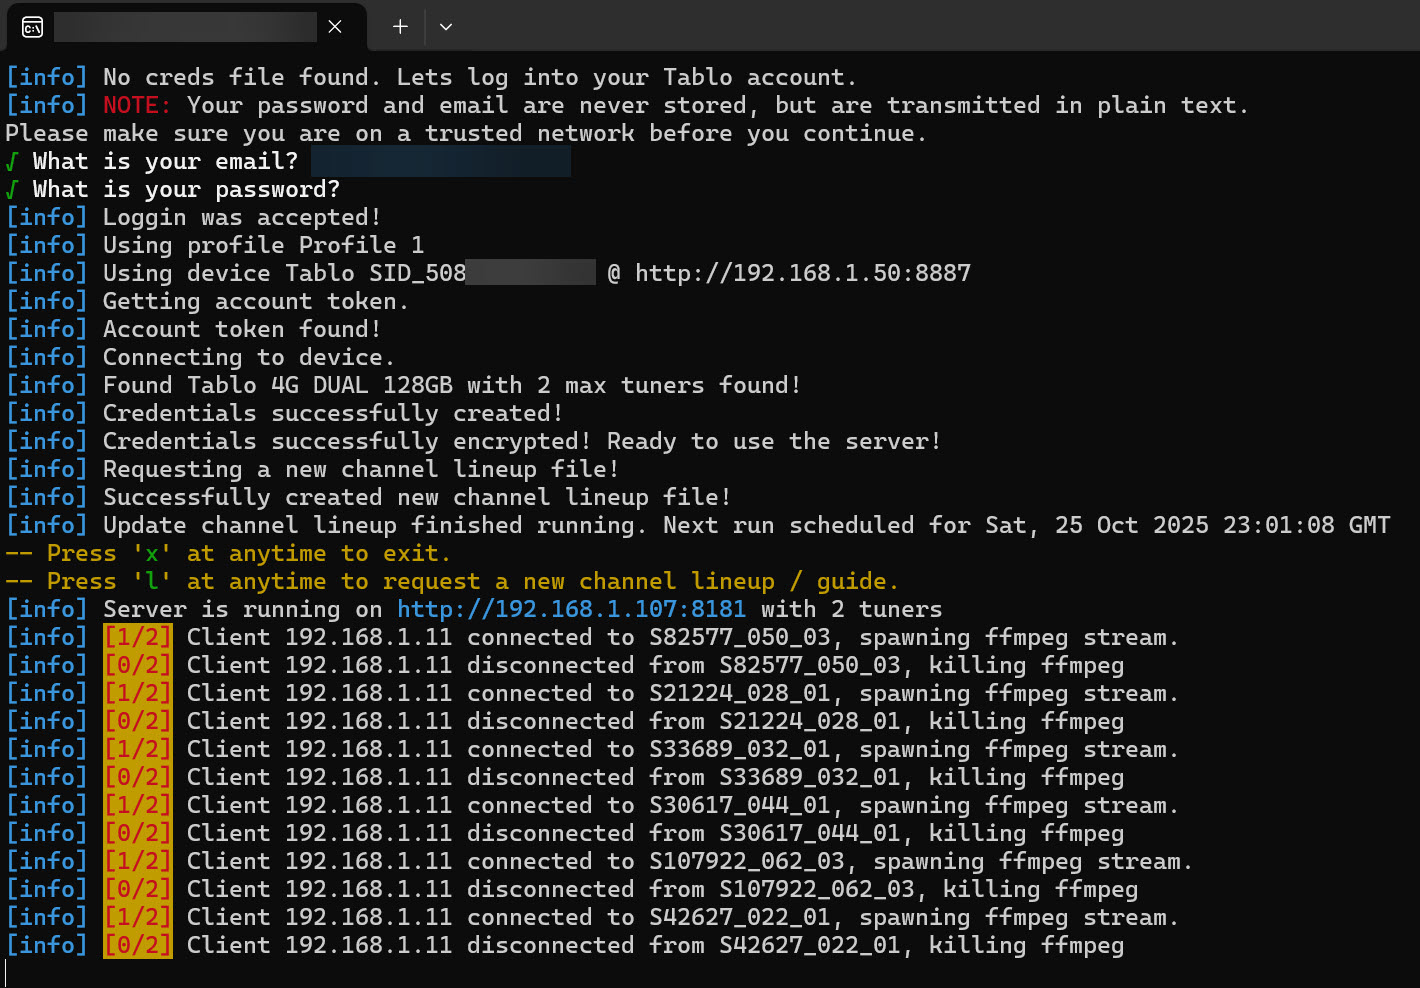Click the scheduled time 23:01:08 GMT
The height and width of the screenshot is (988, 1420).
coord(1306,525)
